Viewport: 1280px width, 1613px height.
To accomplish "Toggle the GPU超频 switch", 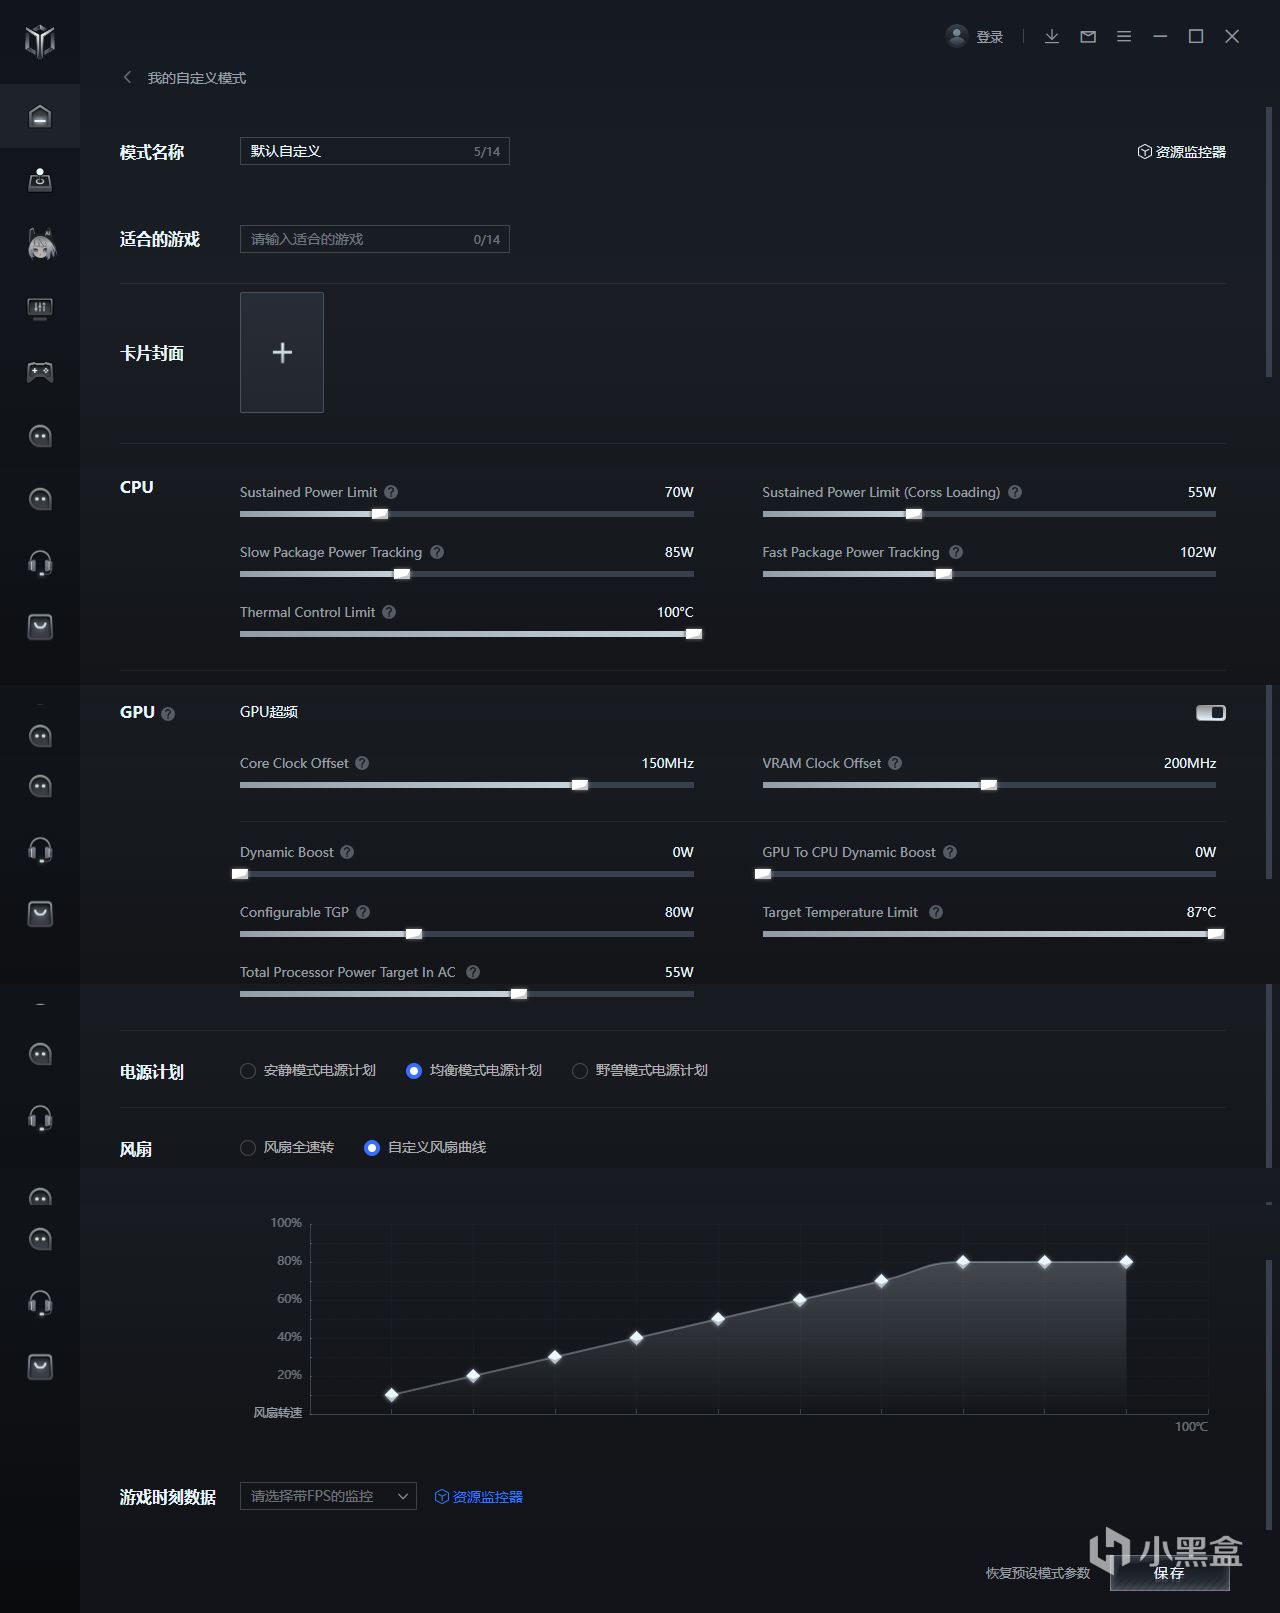I will [1211, 713].
